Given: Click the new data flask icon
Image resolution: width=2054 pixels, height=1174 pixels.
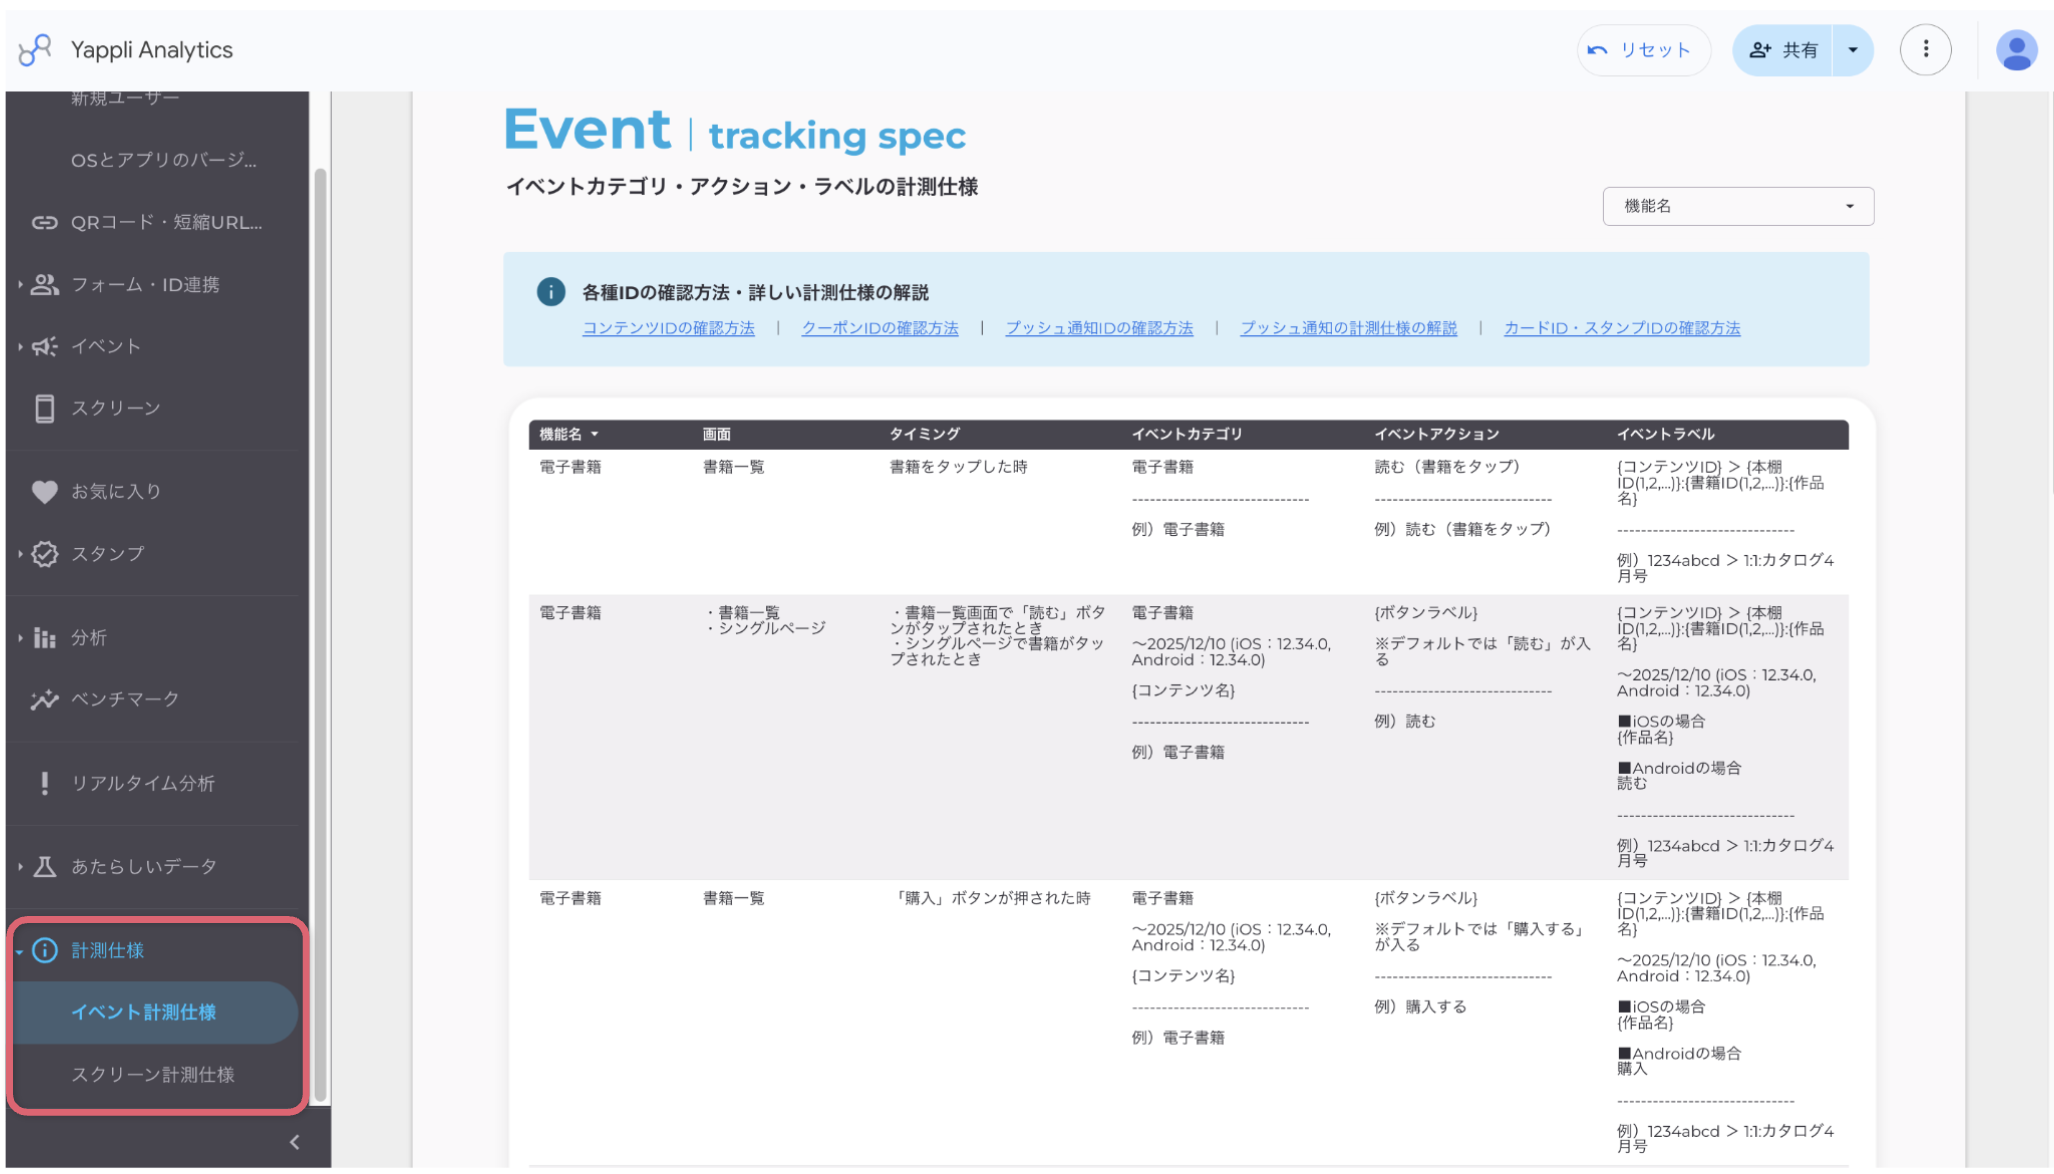Looking at the screenshot, I should (44, 866).
